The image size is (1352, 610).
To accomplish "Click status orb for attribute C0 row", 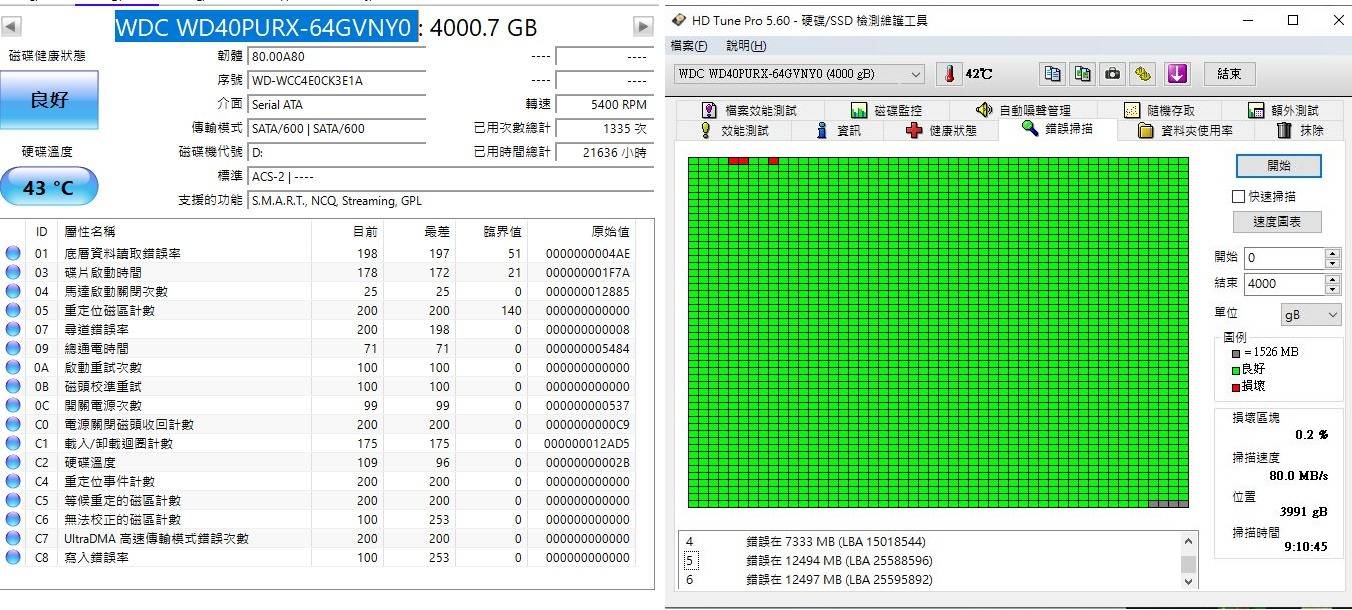I will (12, 424).
